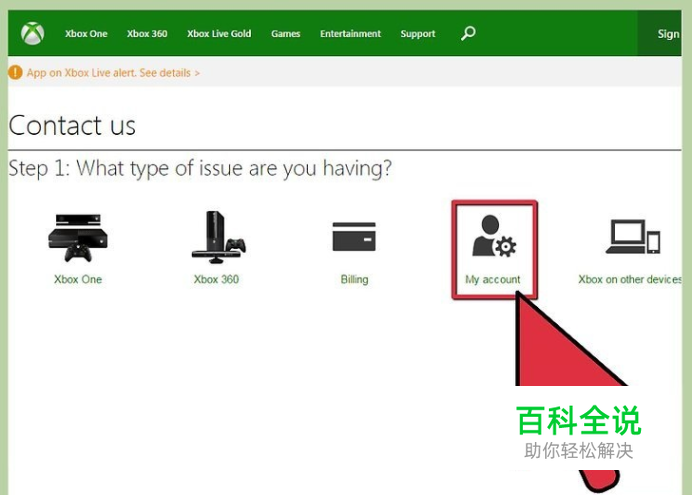Click the Xbox on other devices label
The height and width of the screenshot is (495, 692).
point(630,279)
